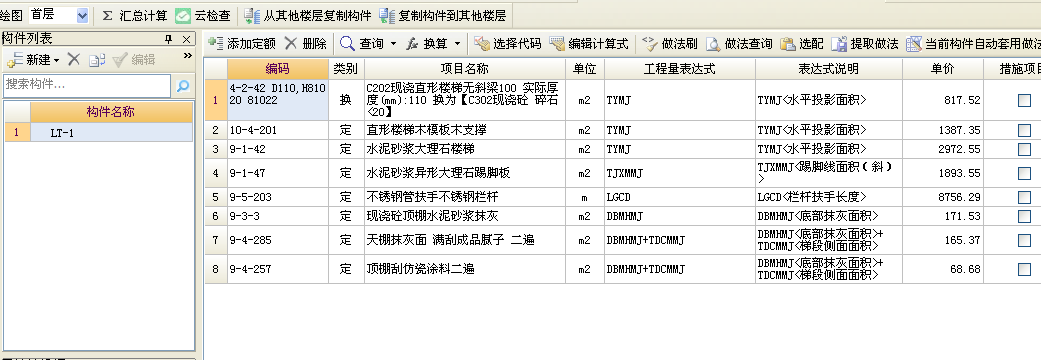
Task: Click the 汇总计算 sum icon
Action: coord(108,15)
